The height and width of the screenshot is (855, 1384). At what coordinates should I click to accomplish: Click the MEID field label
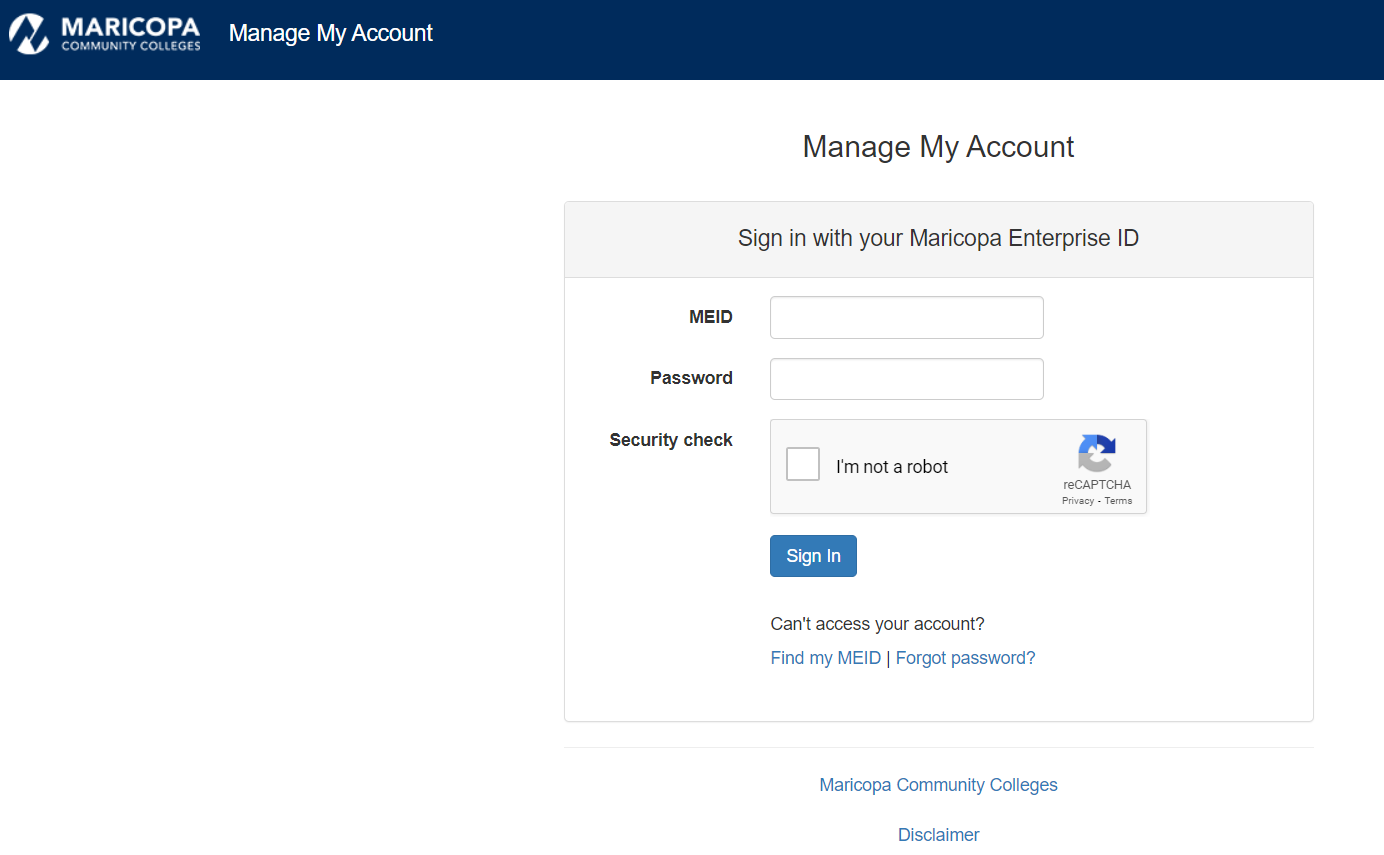coord(711,317)
